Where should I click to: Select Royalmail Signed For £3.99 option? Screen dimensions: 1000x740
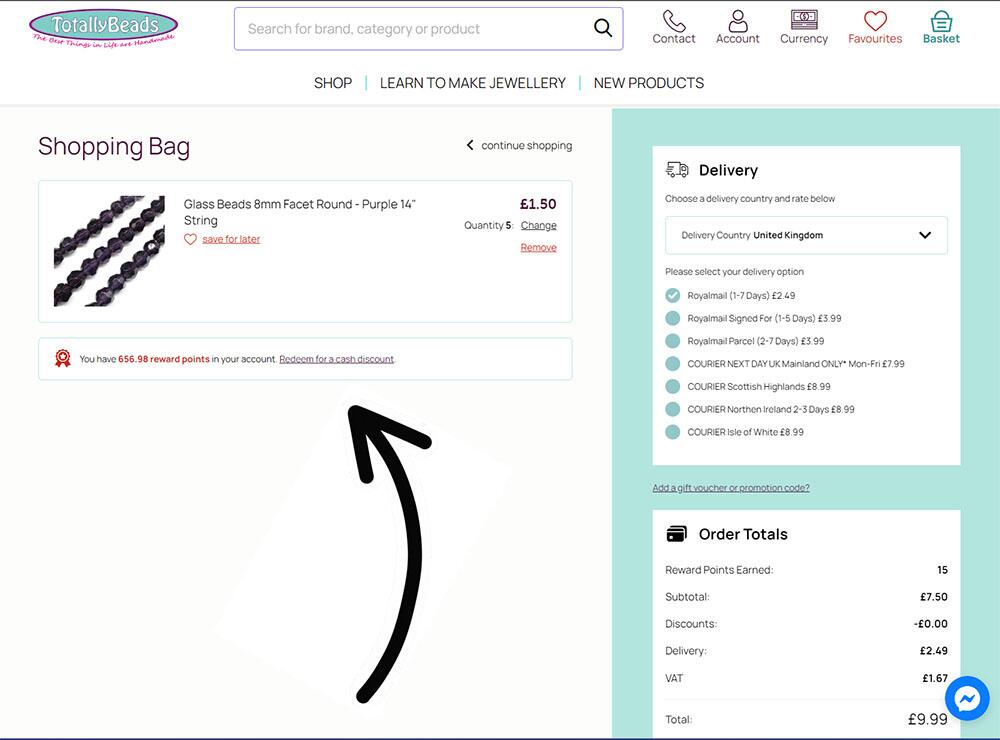[x=673, y=318]
